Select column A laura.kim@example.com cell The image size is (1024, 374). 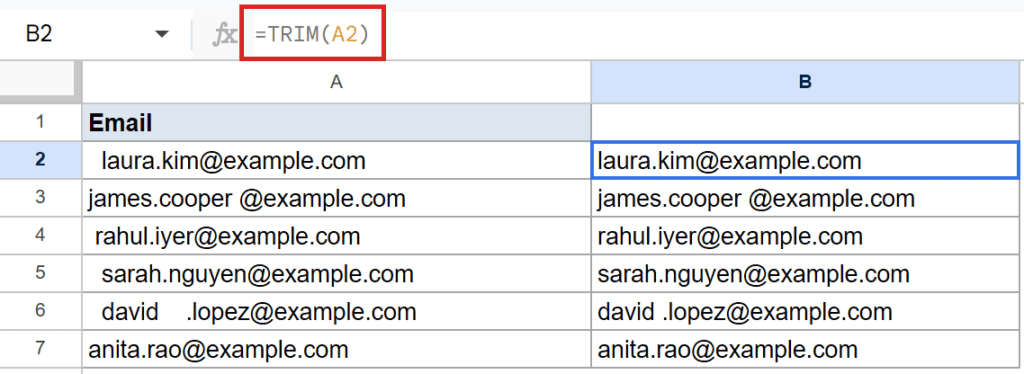click(x=336, y=160)
